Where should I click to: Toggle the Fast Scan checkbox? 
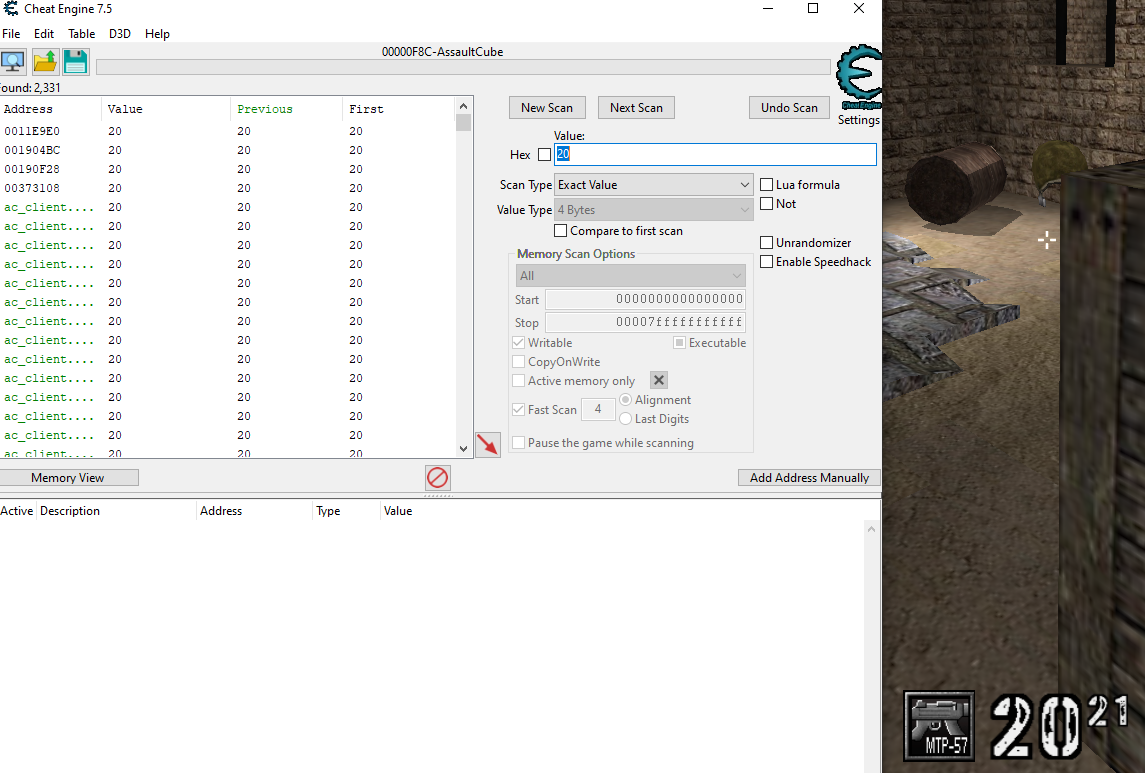[518, 409]
